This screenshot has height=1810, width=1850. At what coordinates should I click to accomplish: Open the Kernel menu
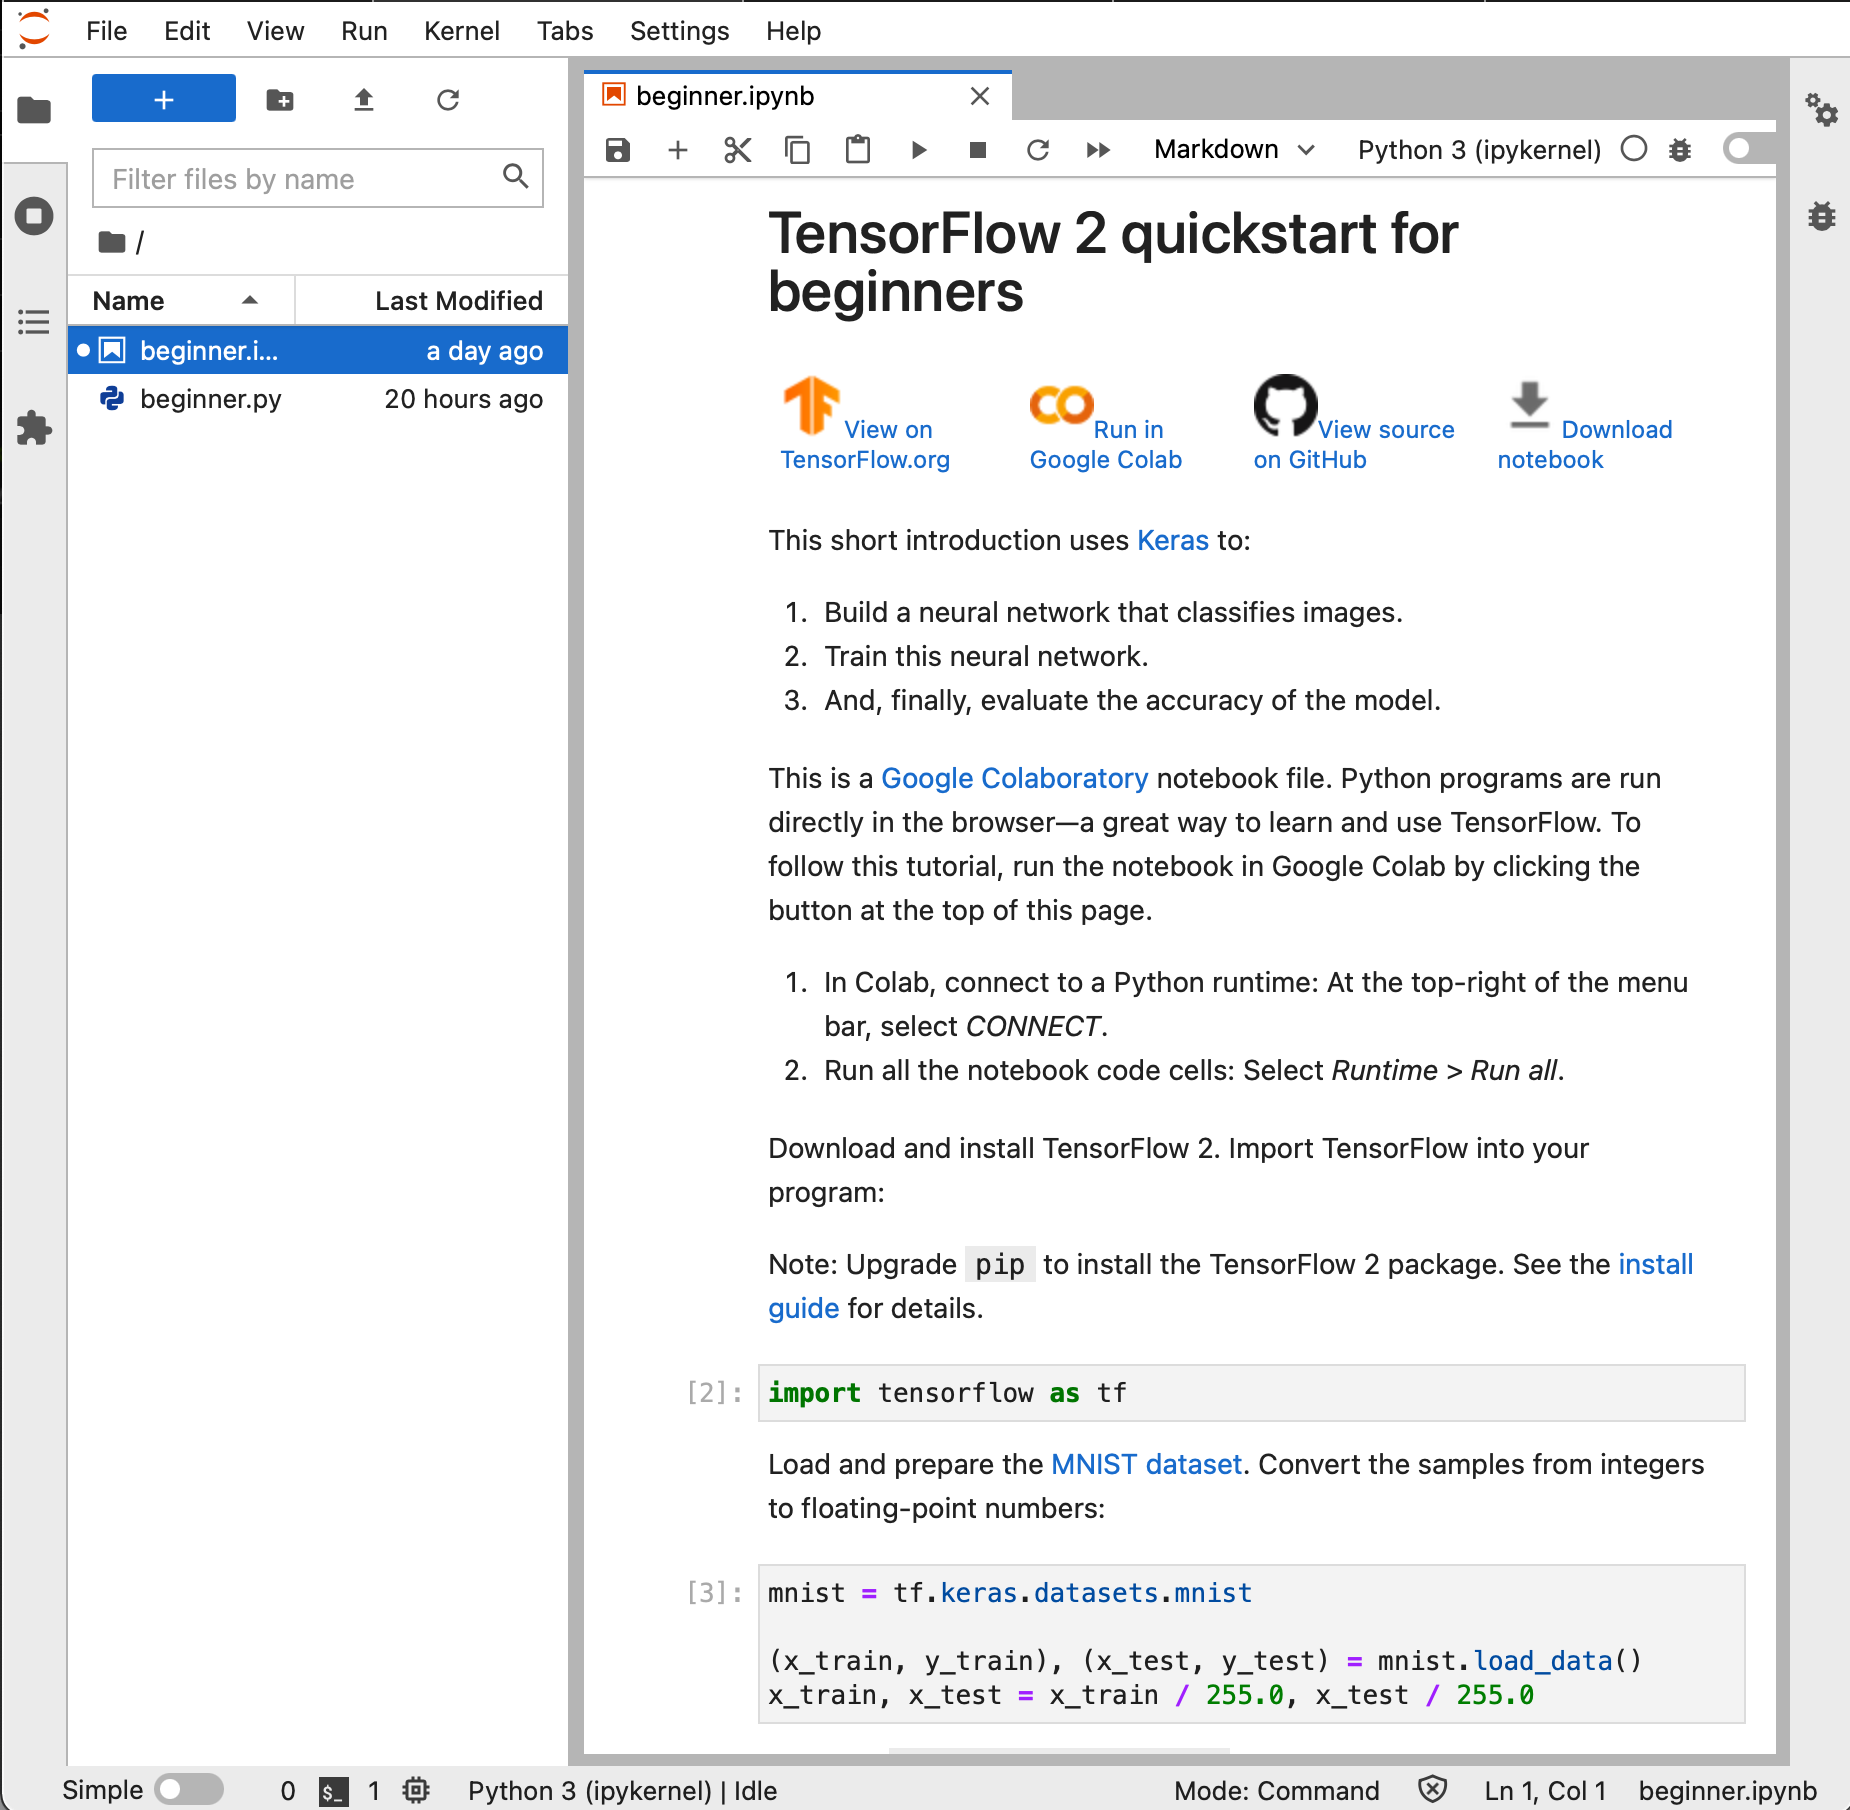pyautogui.click(x=461, y=31)
